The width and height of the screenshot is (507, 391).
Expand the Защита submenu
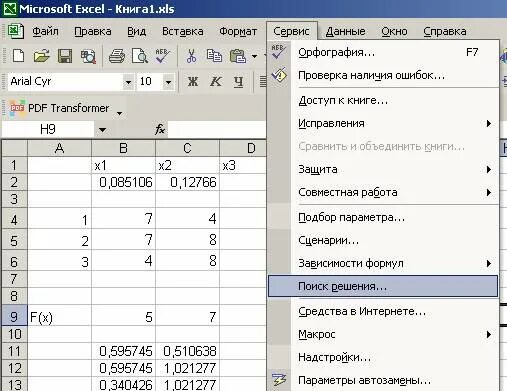tap(489, 170)
